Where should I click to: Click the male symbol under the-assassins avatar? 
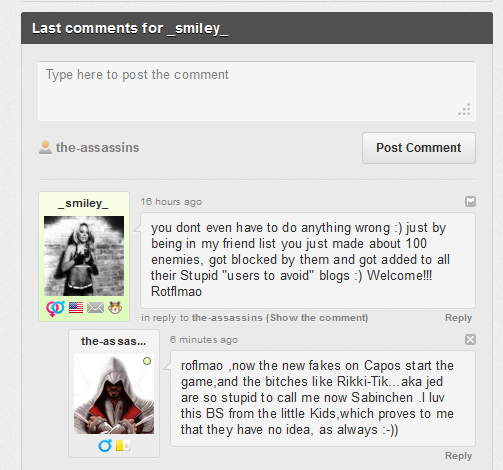(x=105, y=445)
